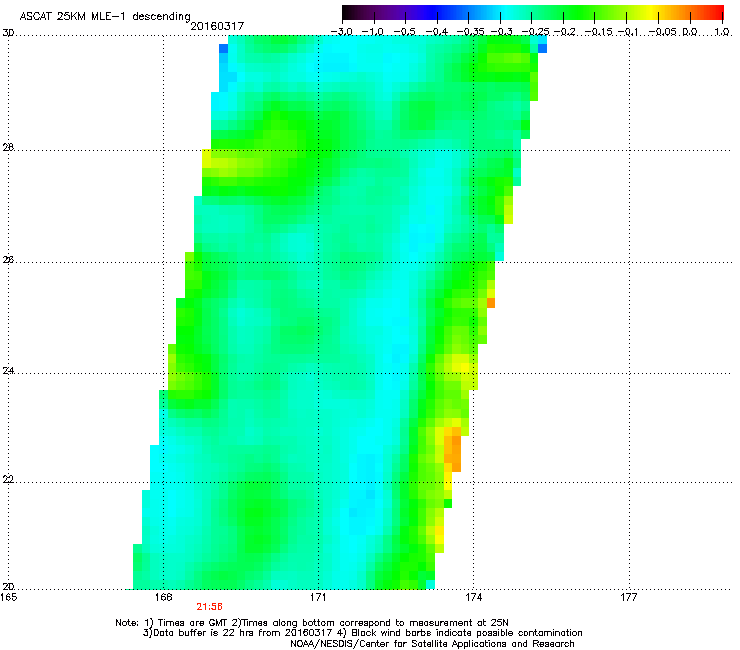The width and height of the screenshot is (740, 650).
Task: Click colorbar label -1.0
Action: 373,32
